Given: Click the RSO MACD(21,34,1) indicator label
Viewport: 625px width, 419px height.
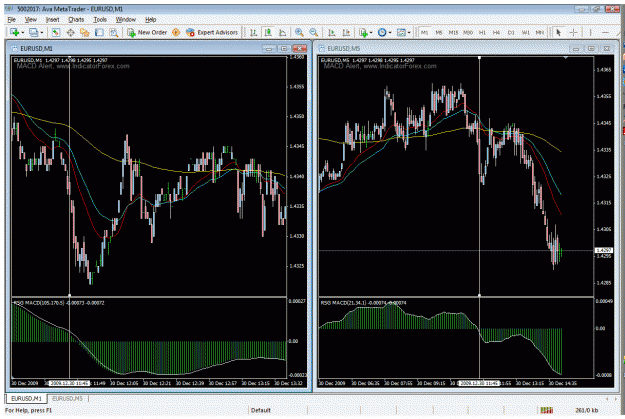Looking at the screenshot, I should tap(364, 303).
